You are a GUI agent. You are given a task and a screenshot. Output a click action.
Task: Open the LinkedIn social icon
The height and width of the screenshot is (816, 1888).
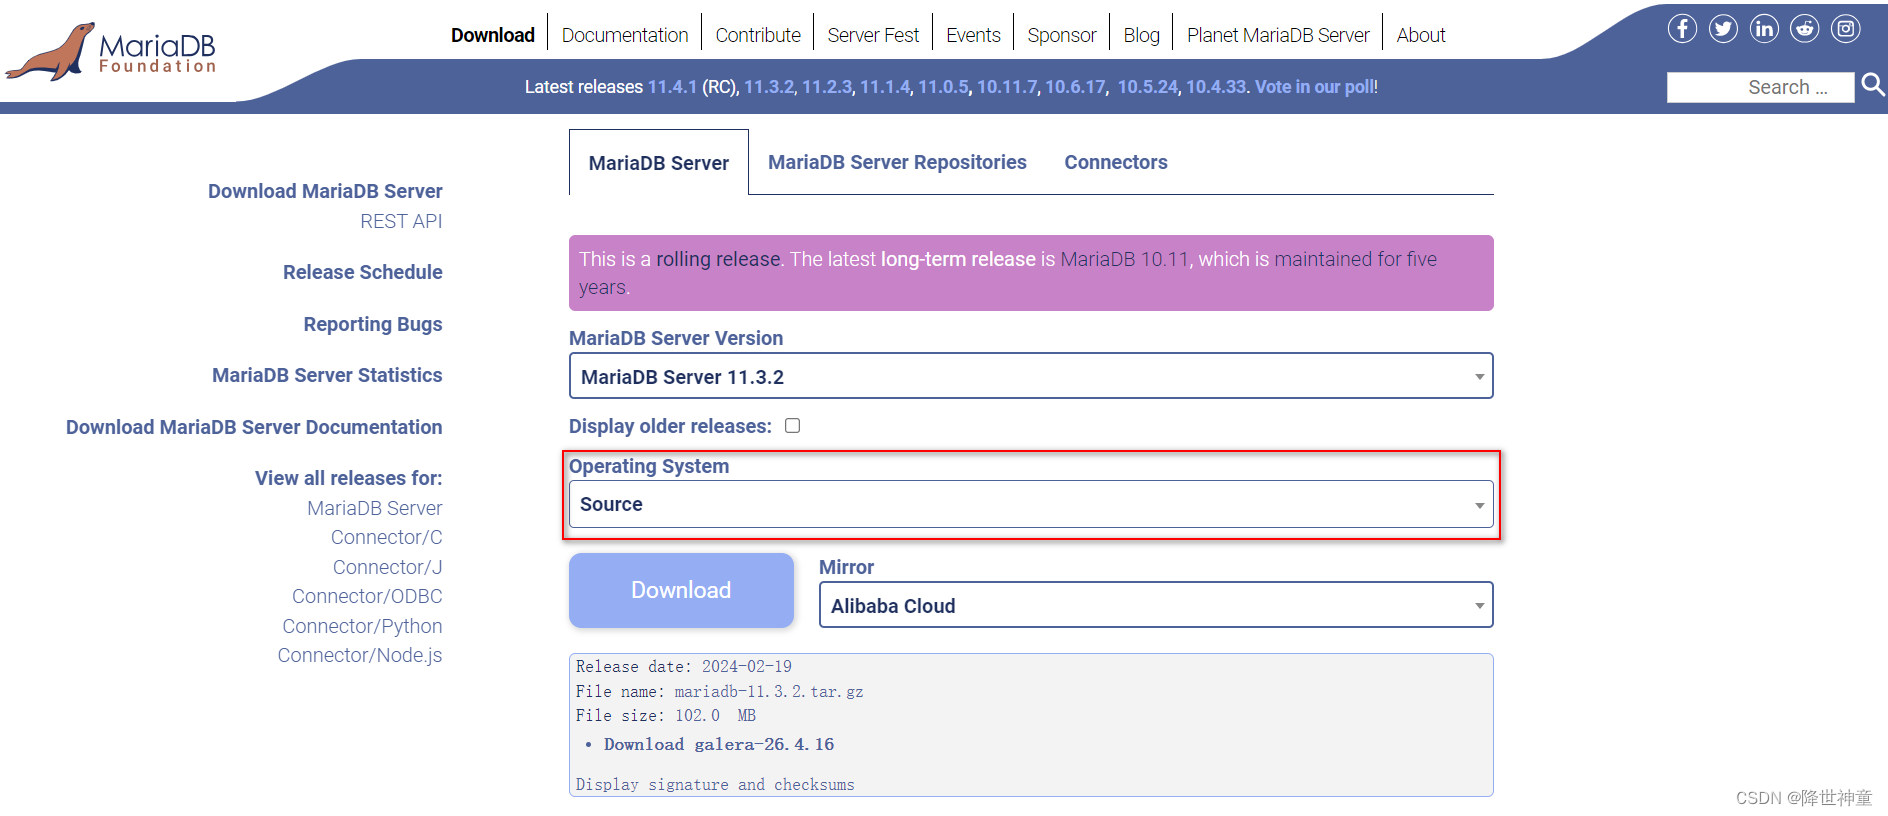(x=1764, y=29)
